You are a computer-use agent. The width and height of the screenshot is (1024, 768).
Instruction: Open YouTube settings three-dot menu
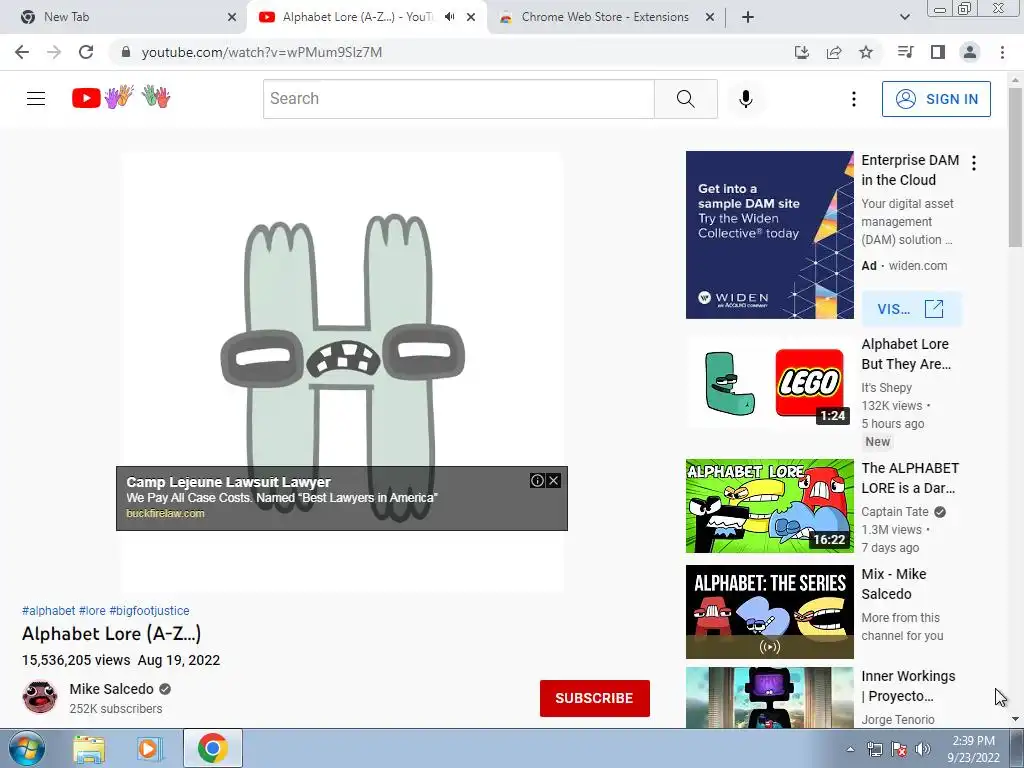[854, 99]
